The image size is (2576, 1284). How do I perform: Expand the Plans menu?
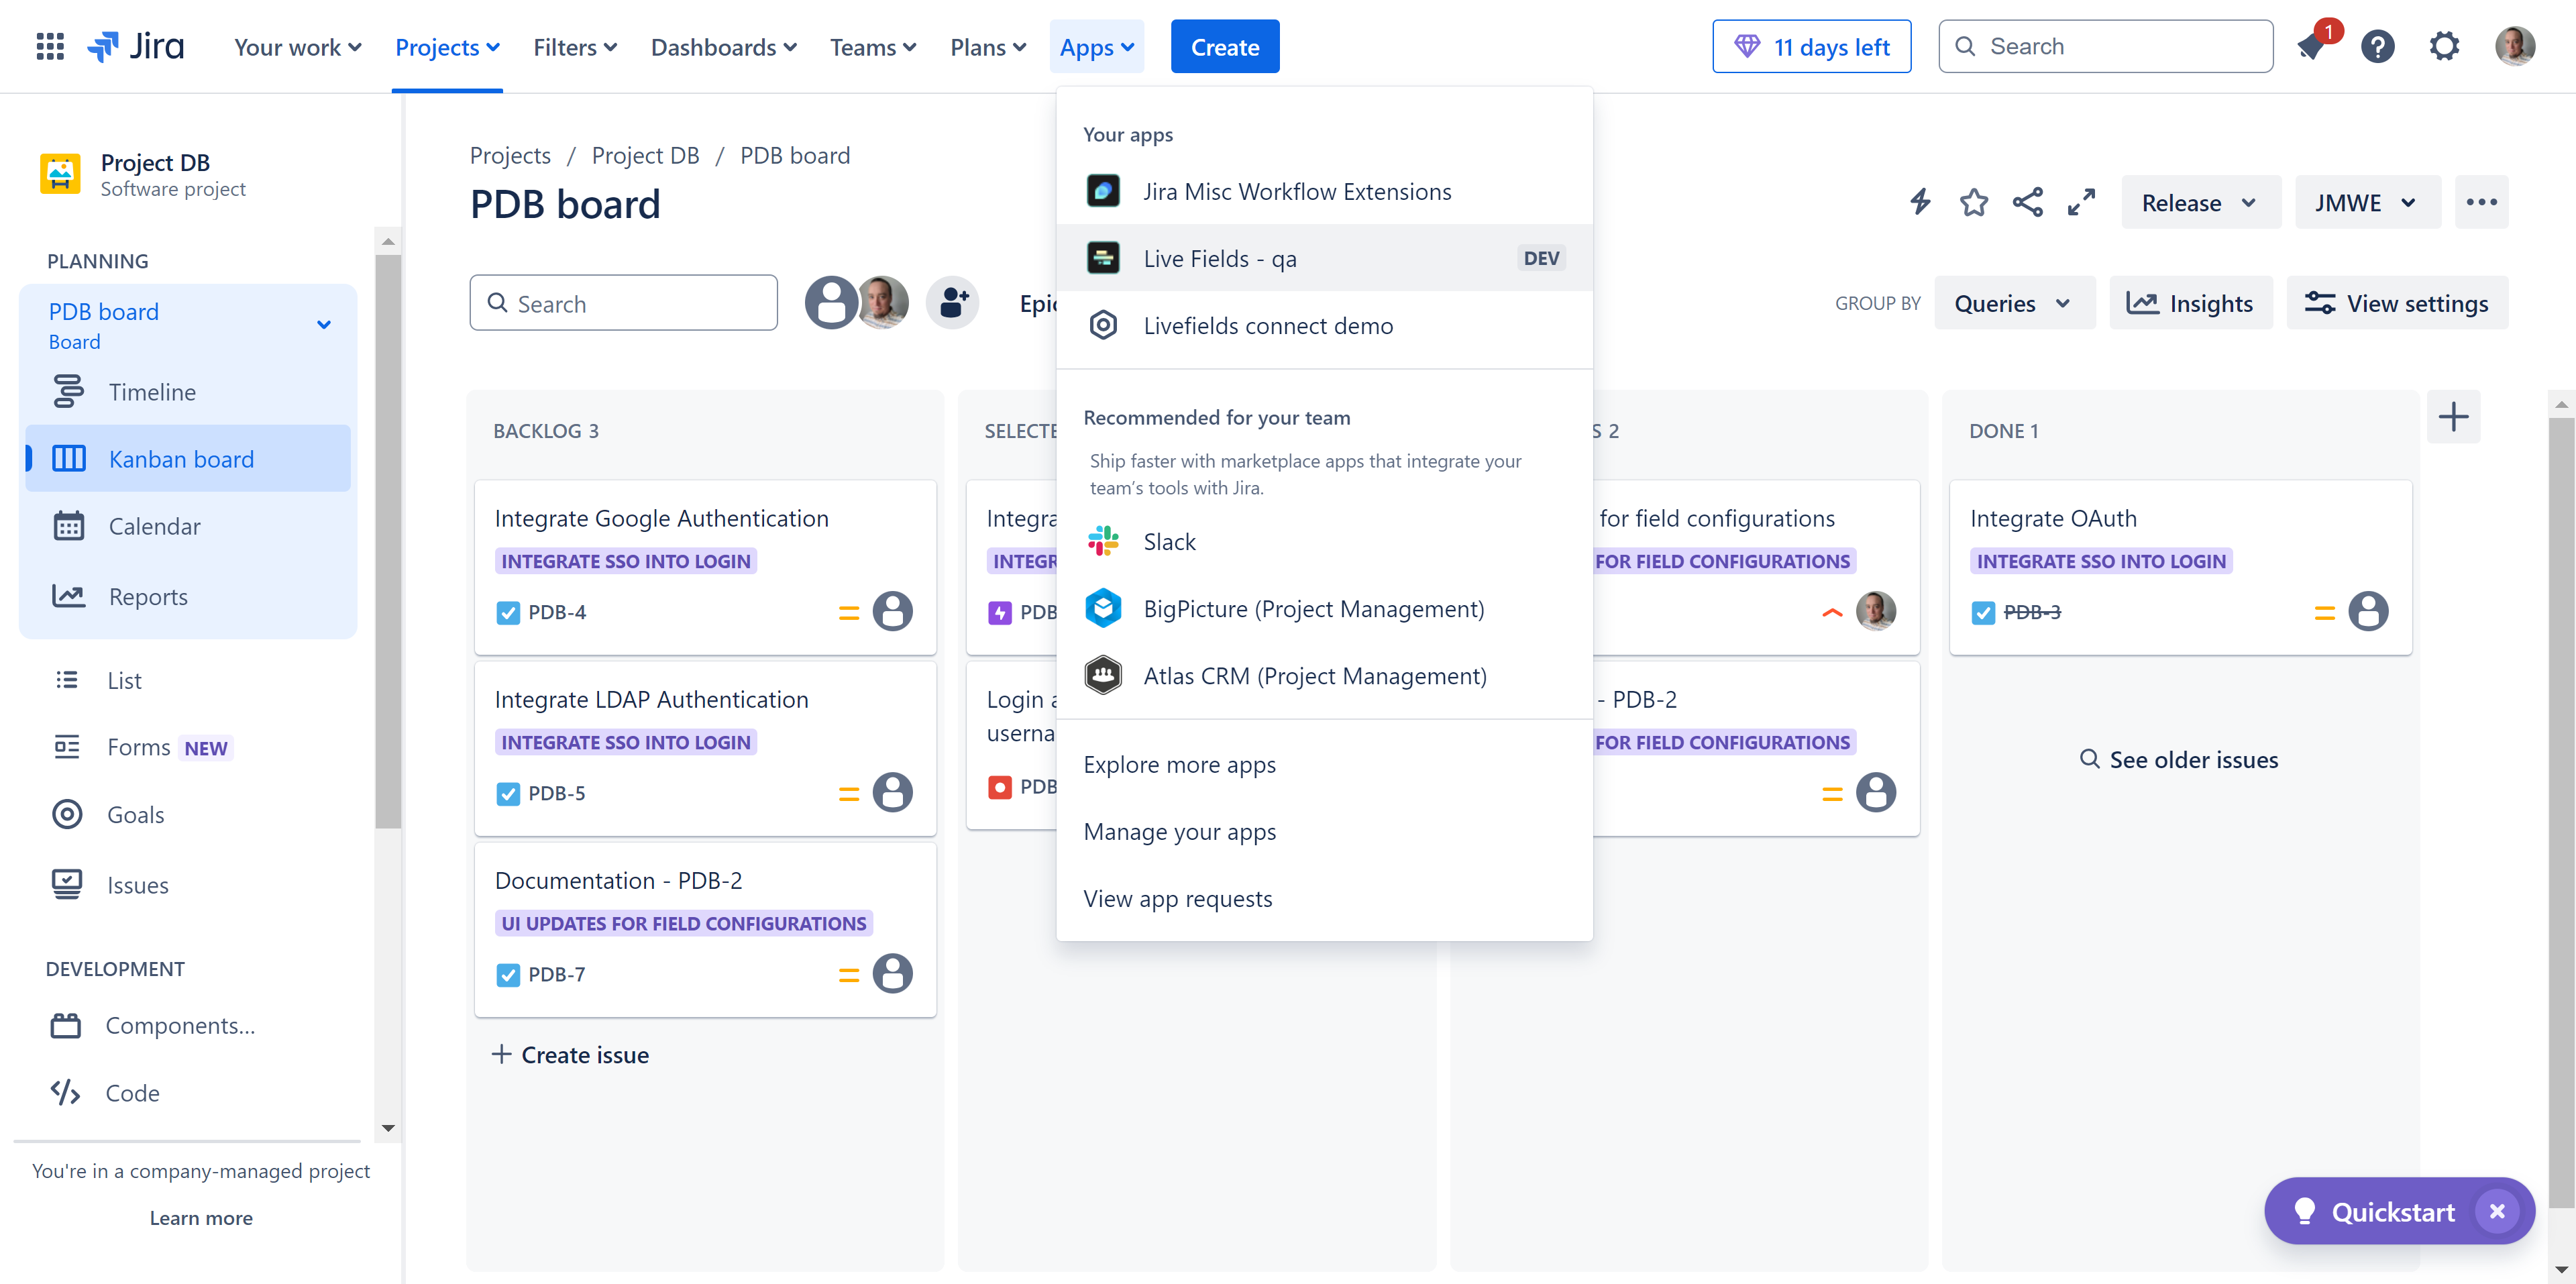(988, 47)
